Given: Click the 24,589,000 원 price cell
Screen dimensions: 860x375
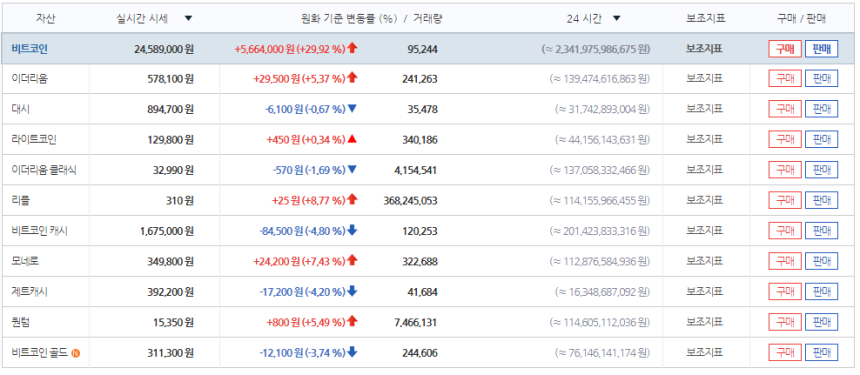Looking at the screenshot, I should click(x=164, y=49).
